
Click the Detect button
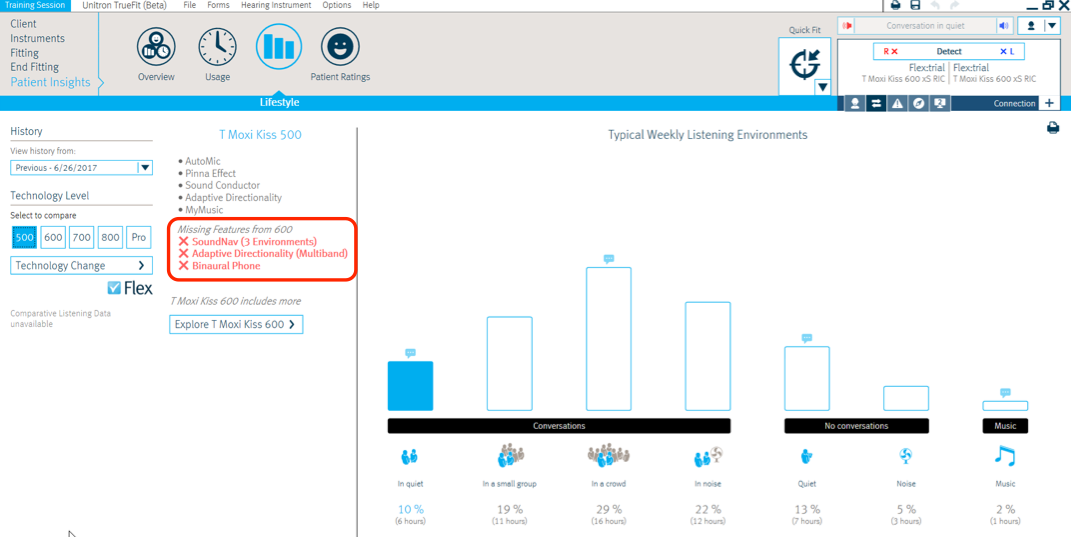pos(949,51)
